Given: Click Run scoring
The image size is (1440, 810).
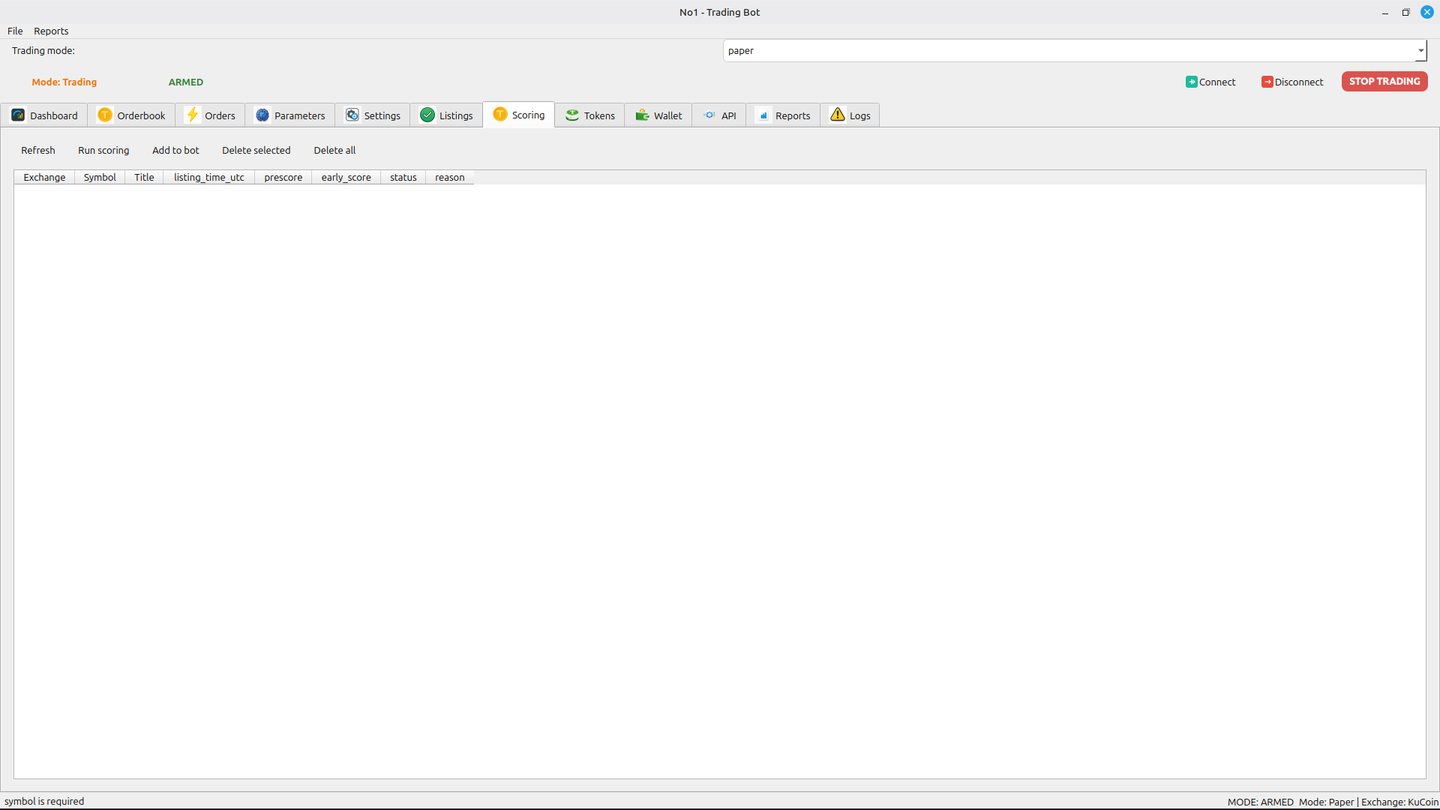Looking at the screenshot, I should [104, 150].
